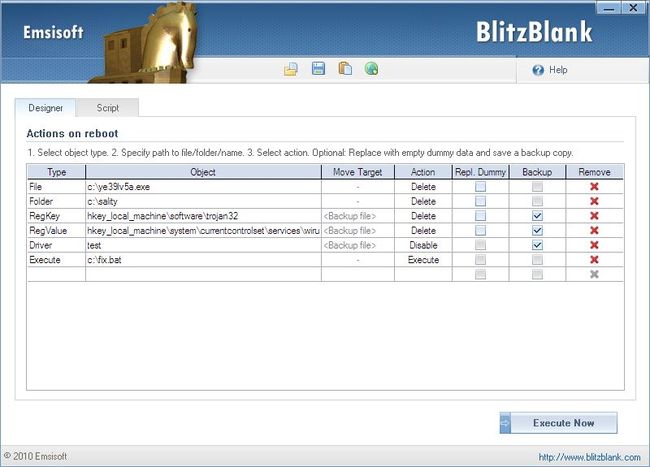Remove the RegValue row with red X
Screen dimensions: 650x467
click(x=594, y=230)
